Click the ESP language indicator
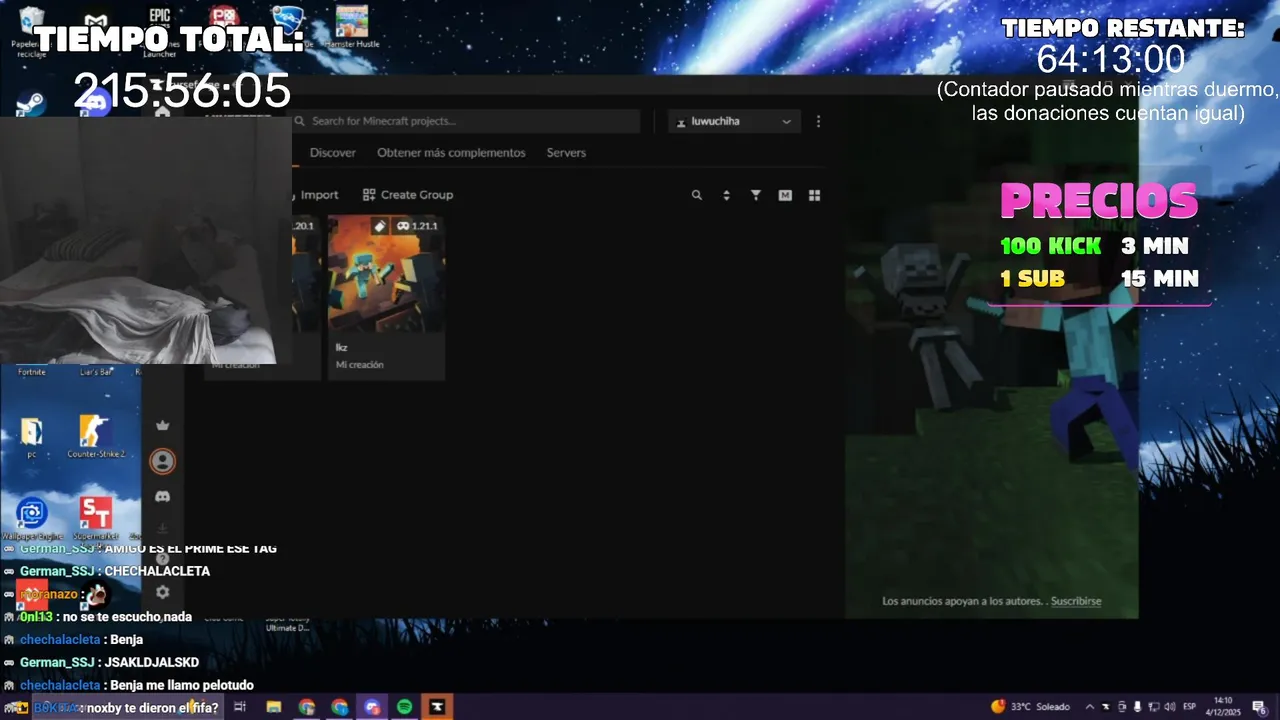Viewport: 1280px width, 720px height. coord(1190,707)
